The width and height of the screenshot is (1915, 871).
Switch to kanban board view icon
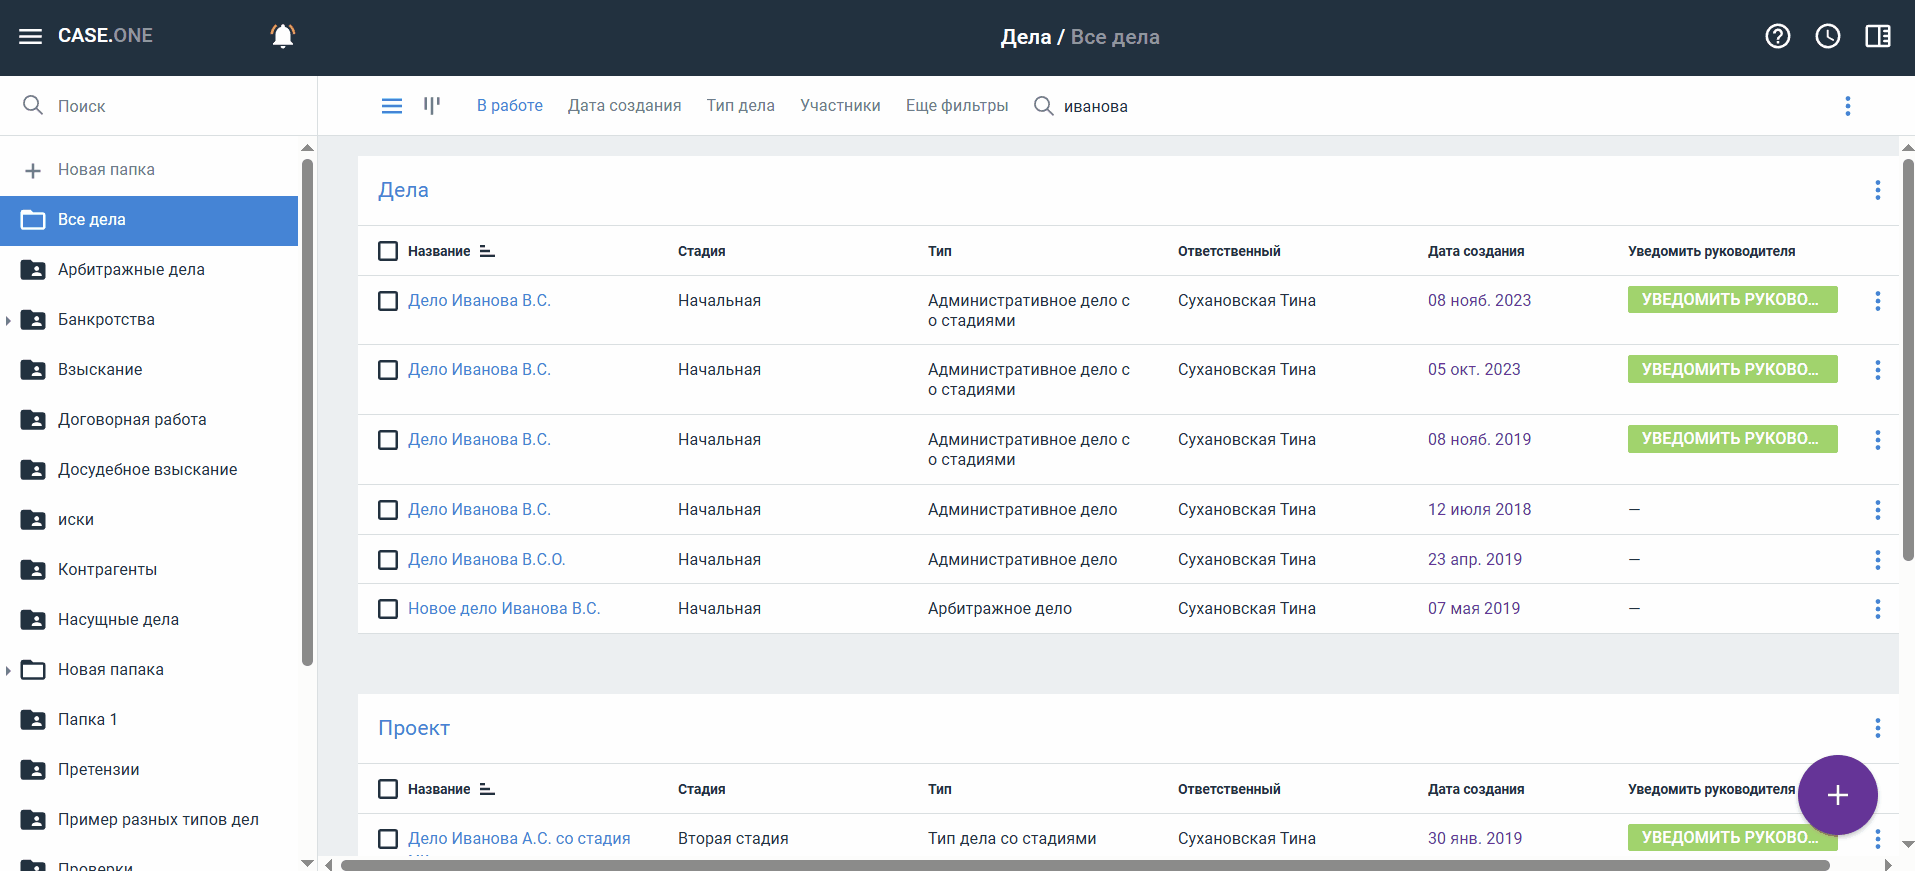pos(432,105)
